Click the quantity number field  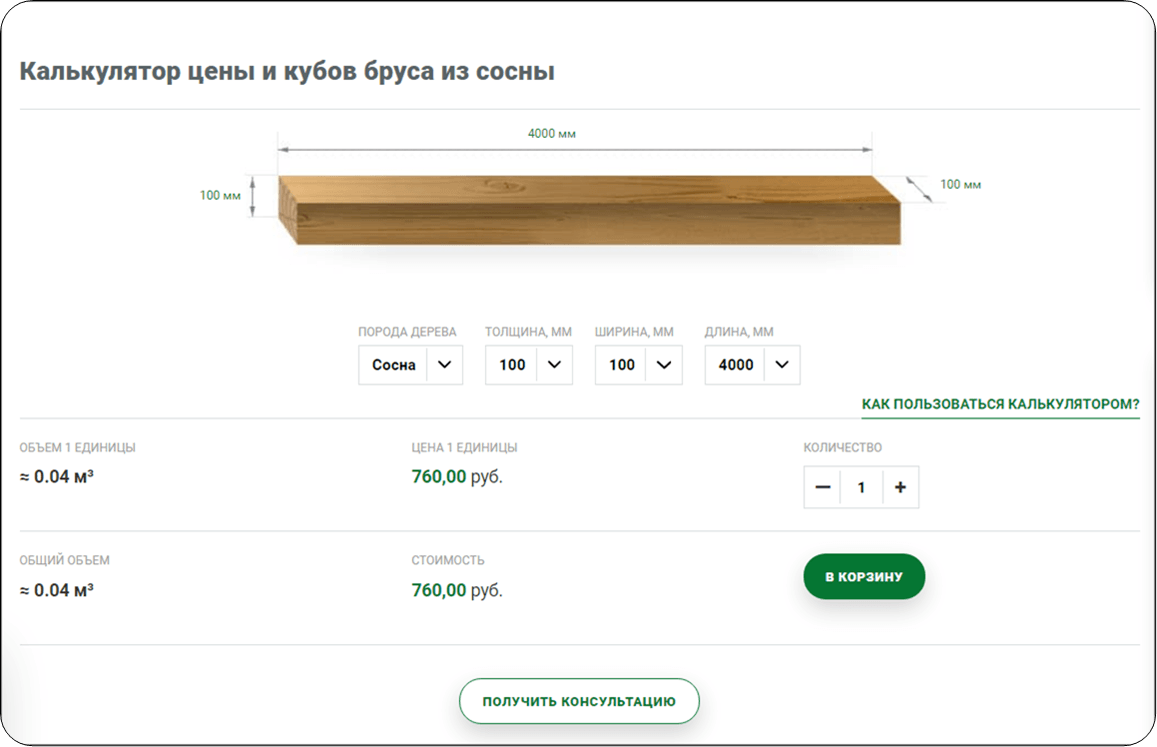[x=861, y=488]
